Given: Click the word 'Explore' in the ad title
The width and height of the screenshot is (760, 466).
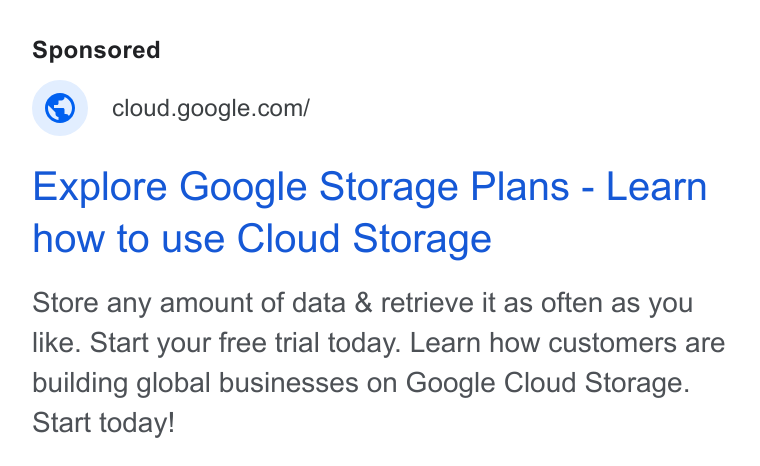Looking at the screenshot, I should (100, 188).
